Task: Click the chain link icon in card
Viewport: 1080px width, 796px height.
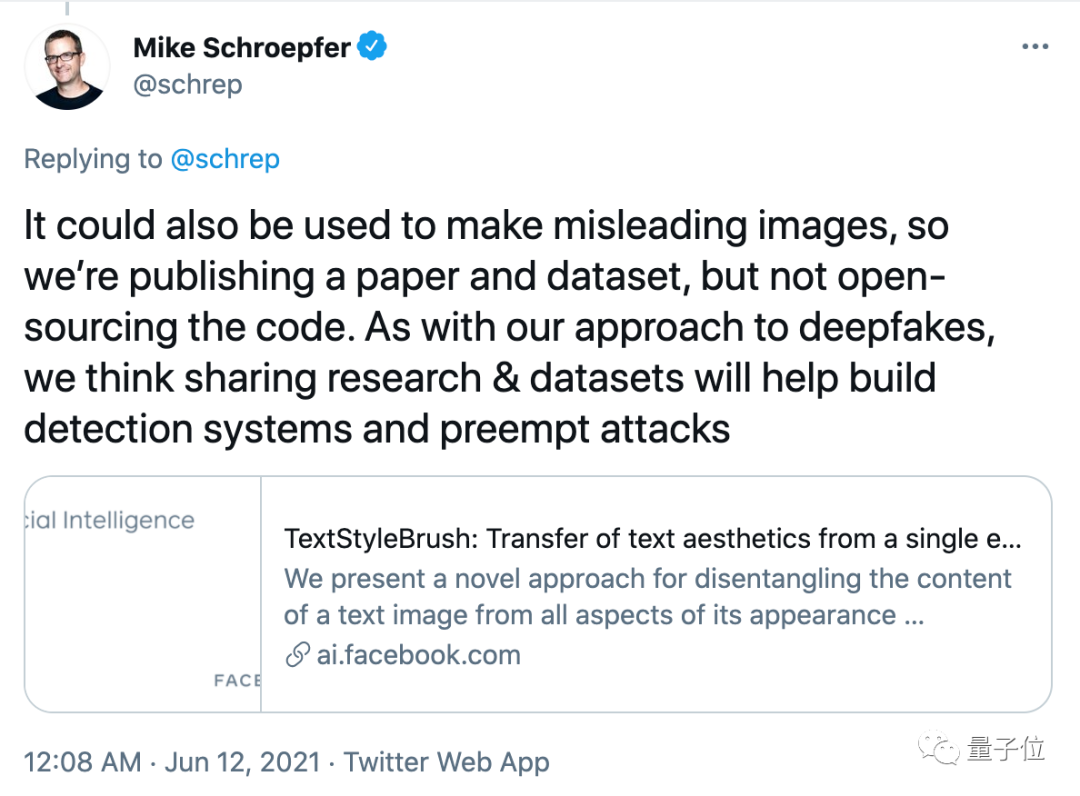Action: coord(297,656)
